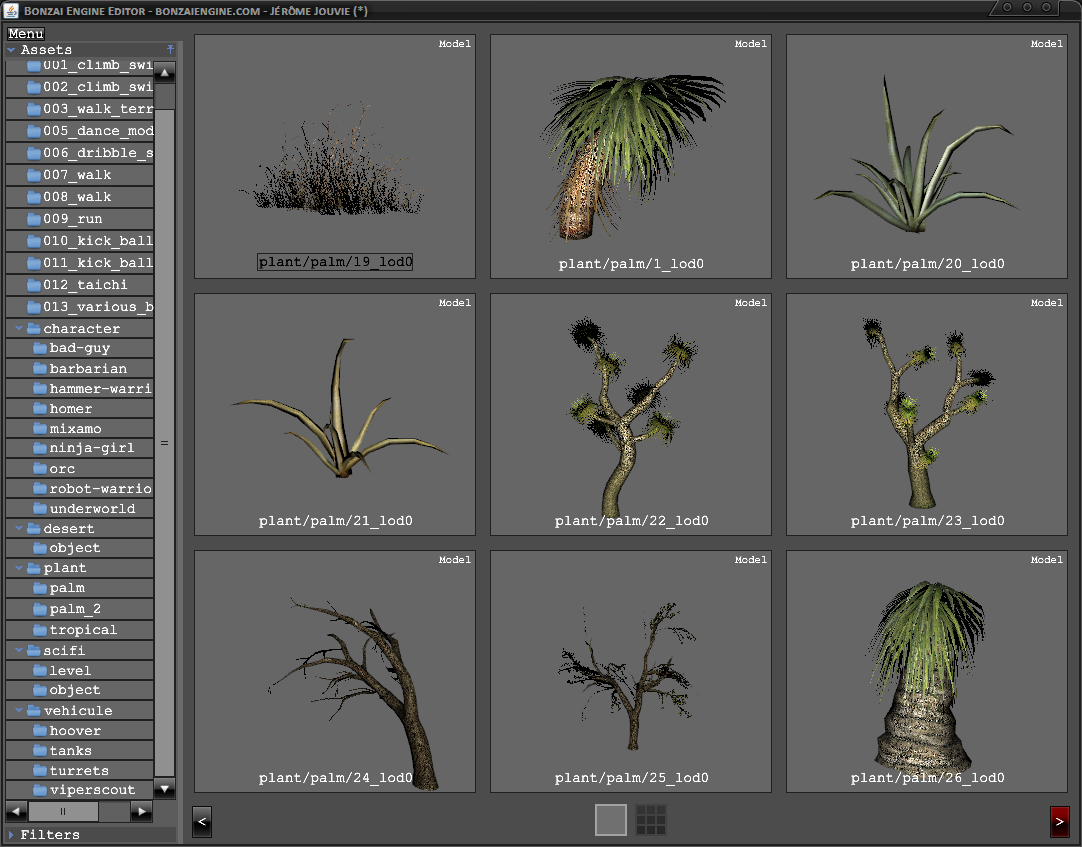Switch to 3x3 grid view mode
The height and width of the screenshot is (847, 1082).
(651, 820)
